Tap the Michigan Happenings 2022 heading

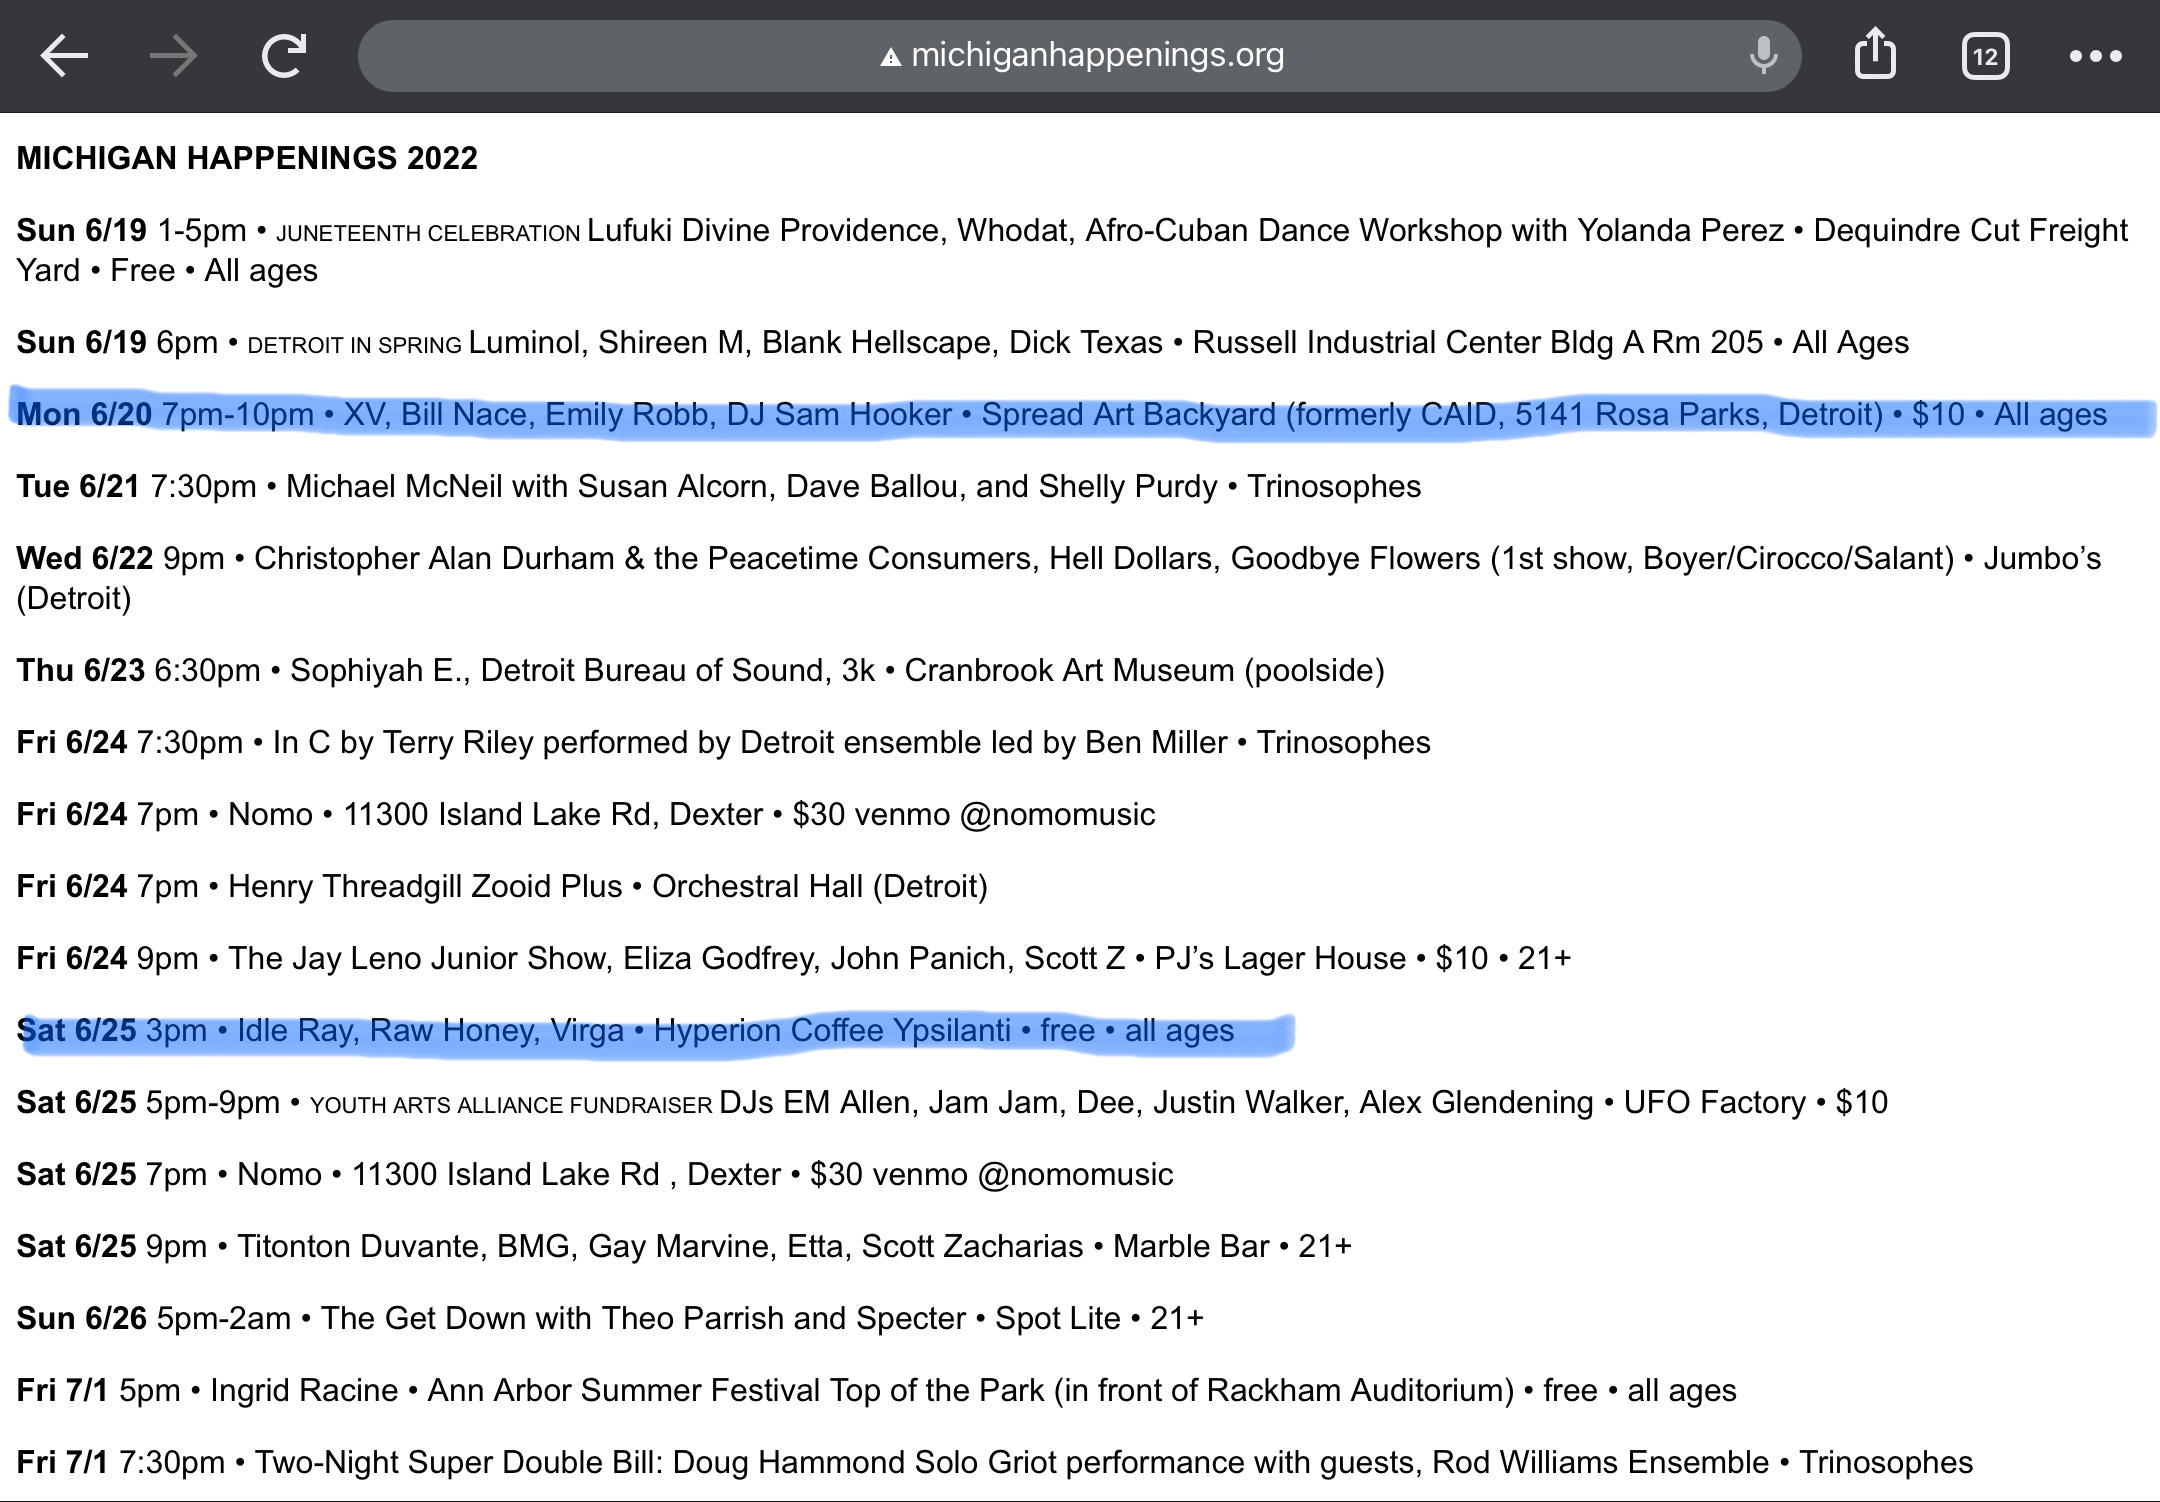[x=247, y=158]
